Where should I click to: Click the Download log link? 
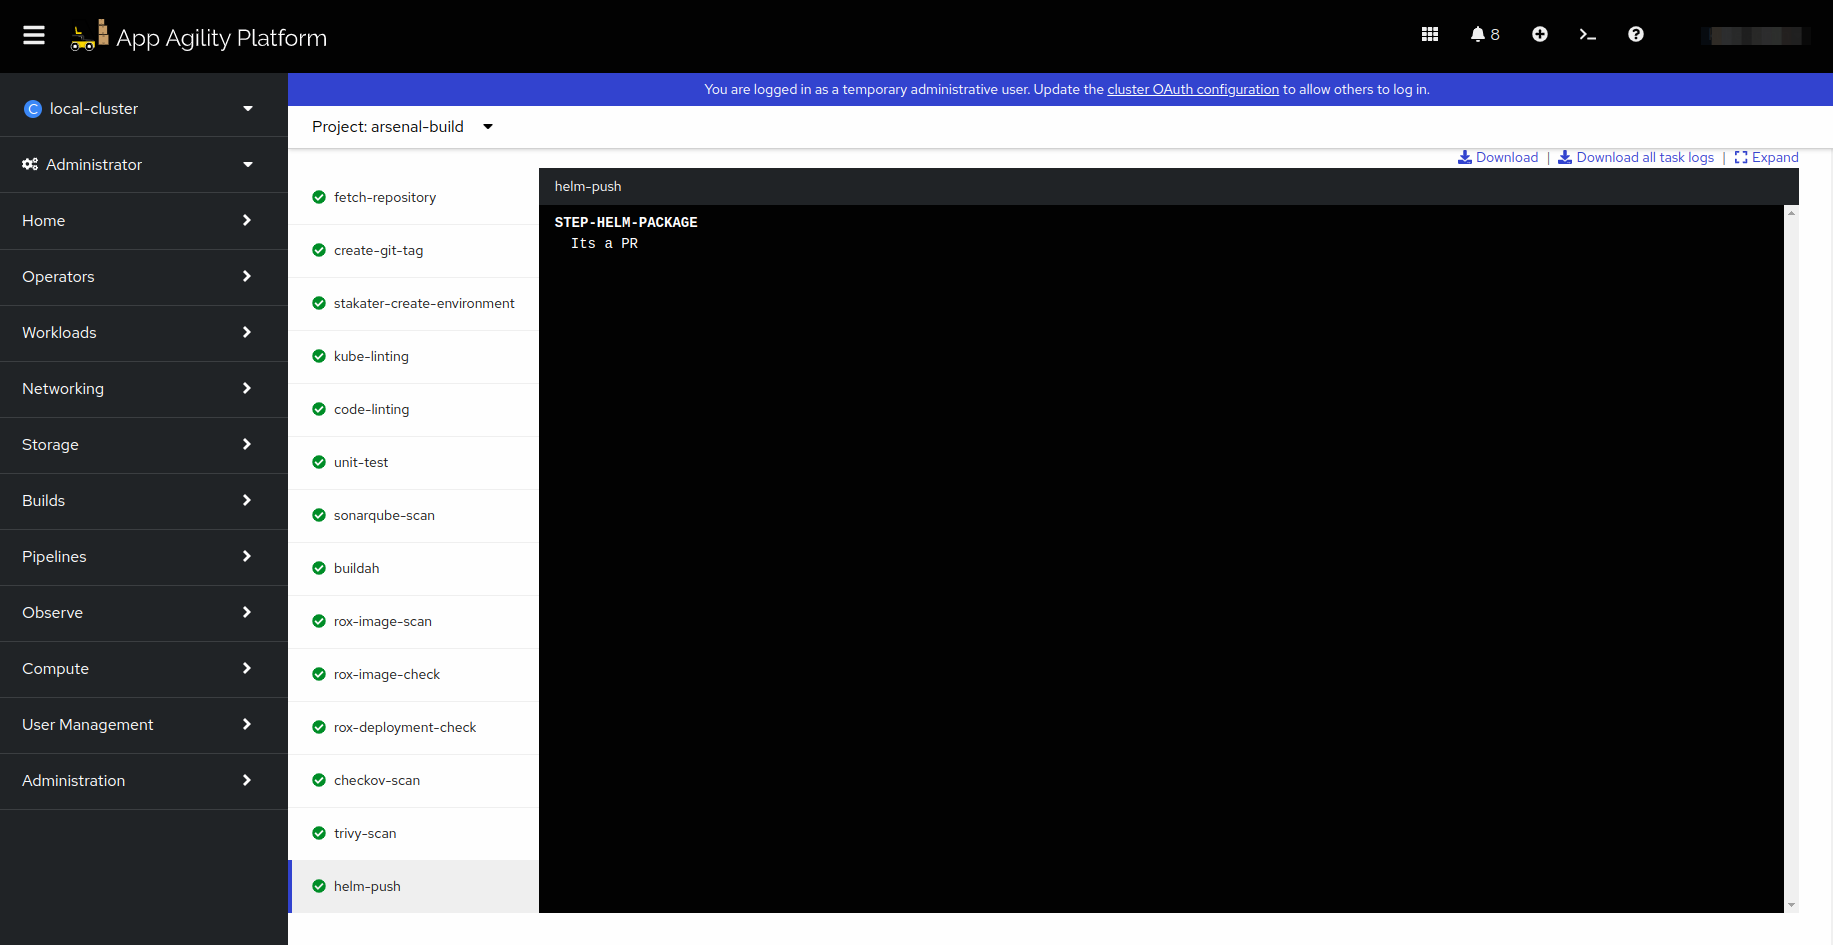click(1498, 158)
